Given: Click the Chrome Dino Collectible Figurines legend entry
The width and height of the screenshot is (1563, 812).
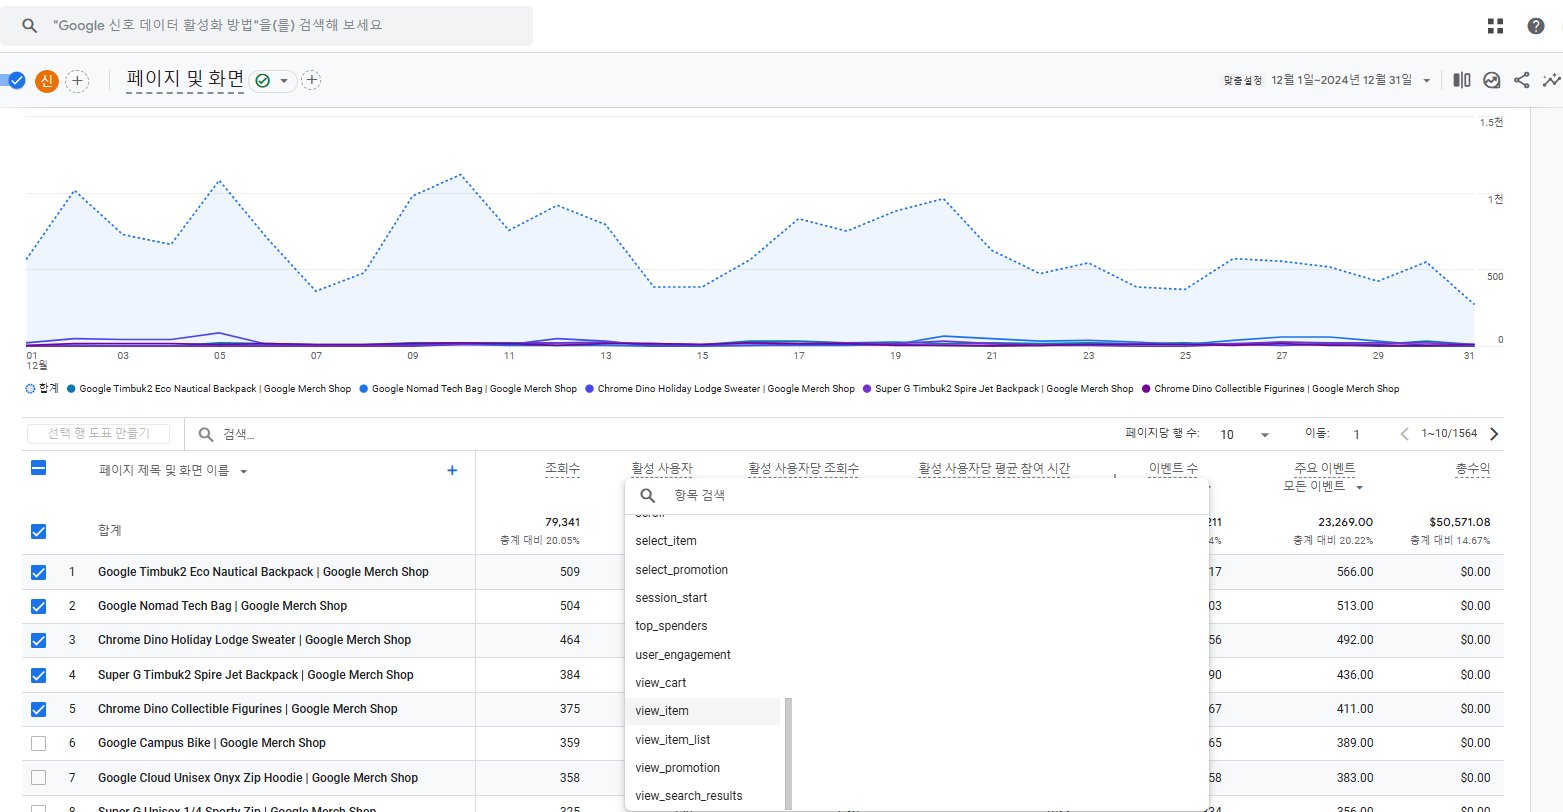Looking at the screenshot, I should [1270, 389].
